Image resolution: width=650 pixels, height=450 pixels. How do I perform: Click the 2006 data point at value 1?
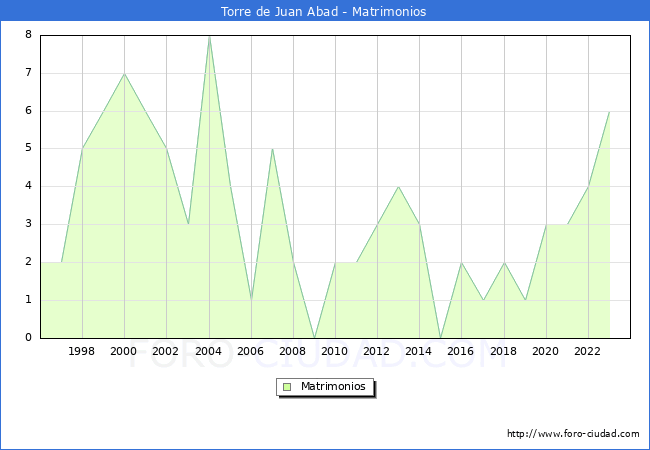(251, 300)
